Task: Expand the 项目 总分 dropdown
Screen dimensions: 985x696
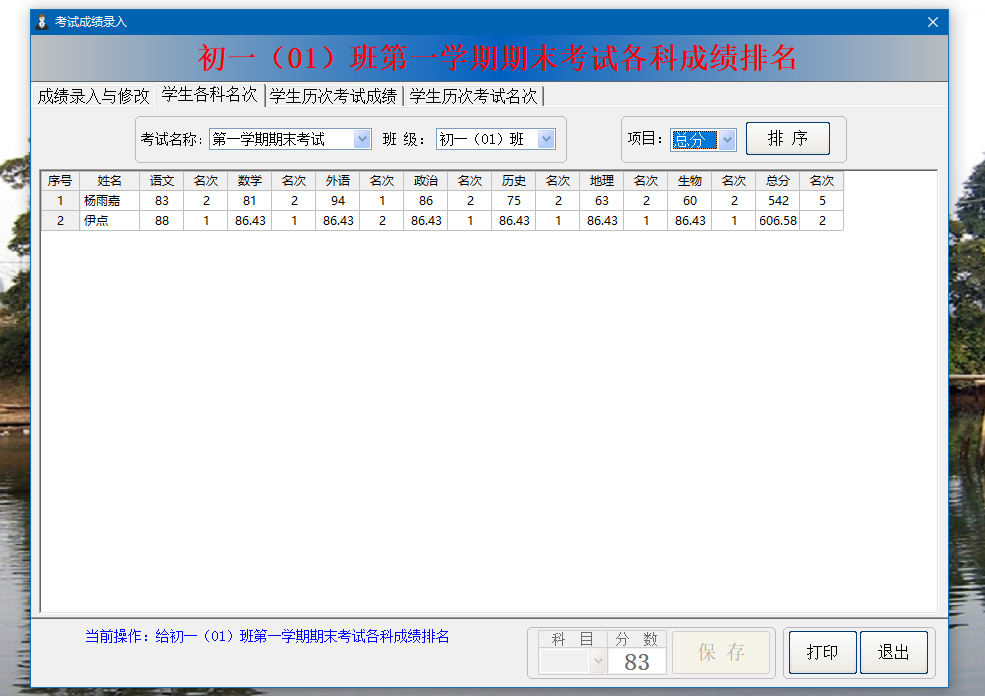Action: [x=727, y=140]
